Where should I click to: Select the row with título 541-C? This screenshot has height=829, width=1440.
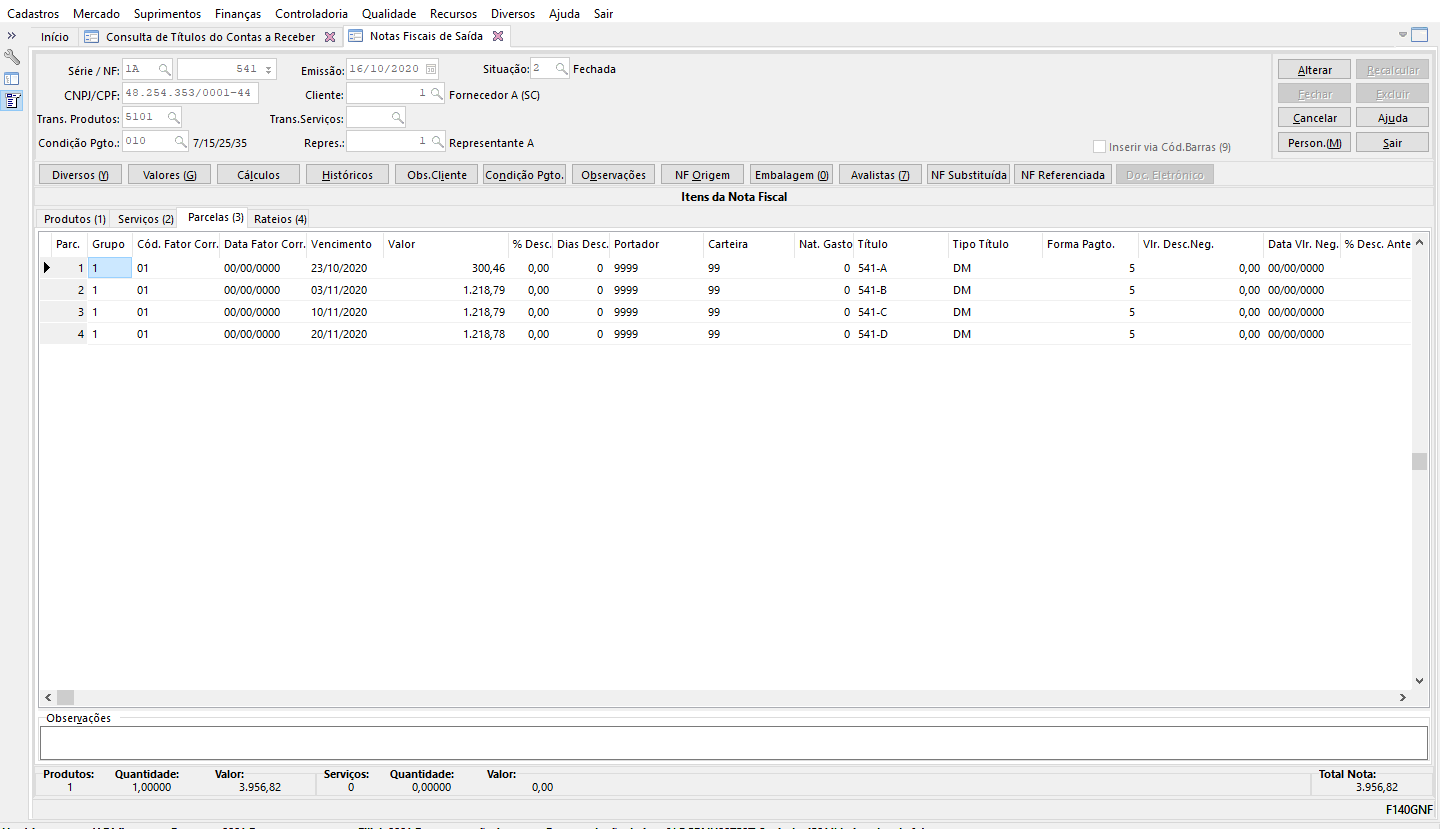coord(872,312)
